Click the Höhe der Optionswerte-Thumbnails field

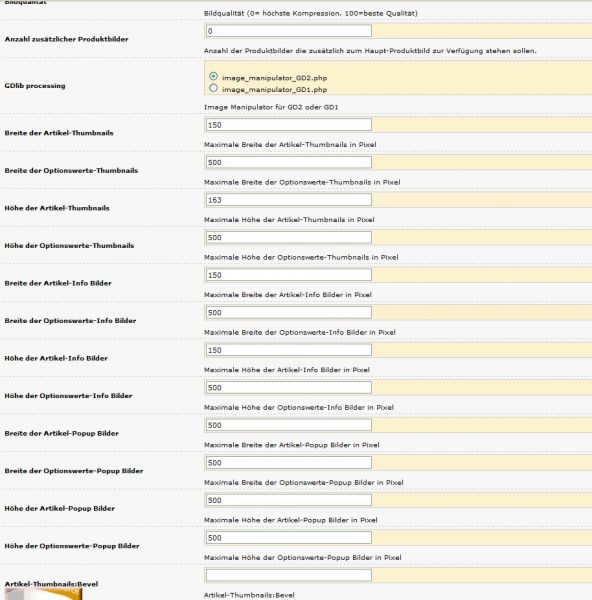point(289,237)
